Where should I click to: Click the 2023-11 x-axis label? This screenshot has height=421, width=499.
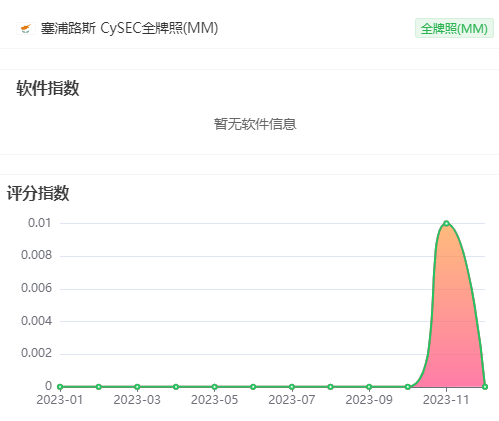(446, 400)
